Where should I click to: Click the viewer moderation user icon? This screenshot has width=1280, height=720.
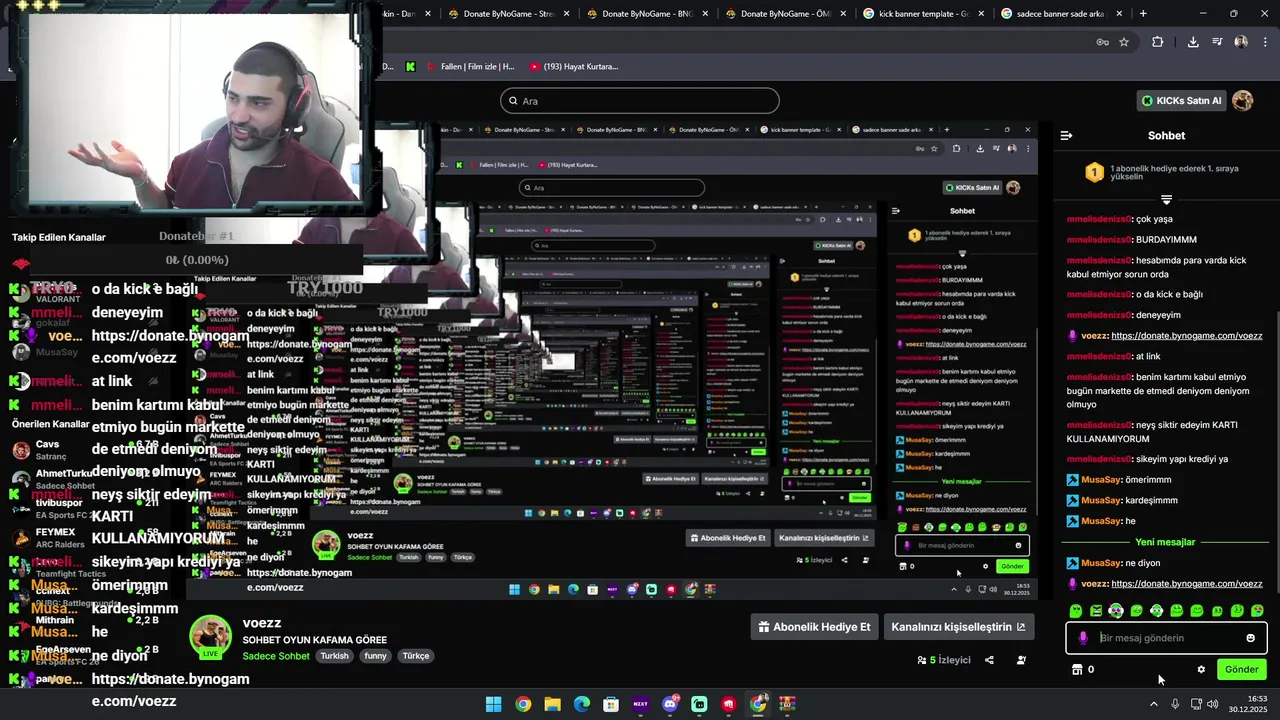(1021, 660)
